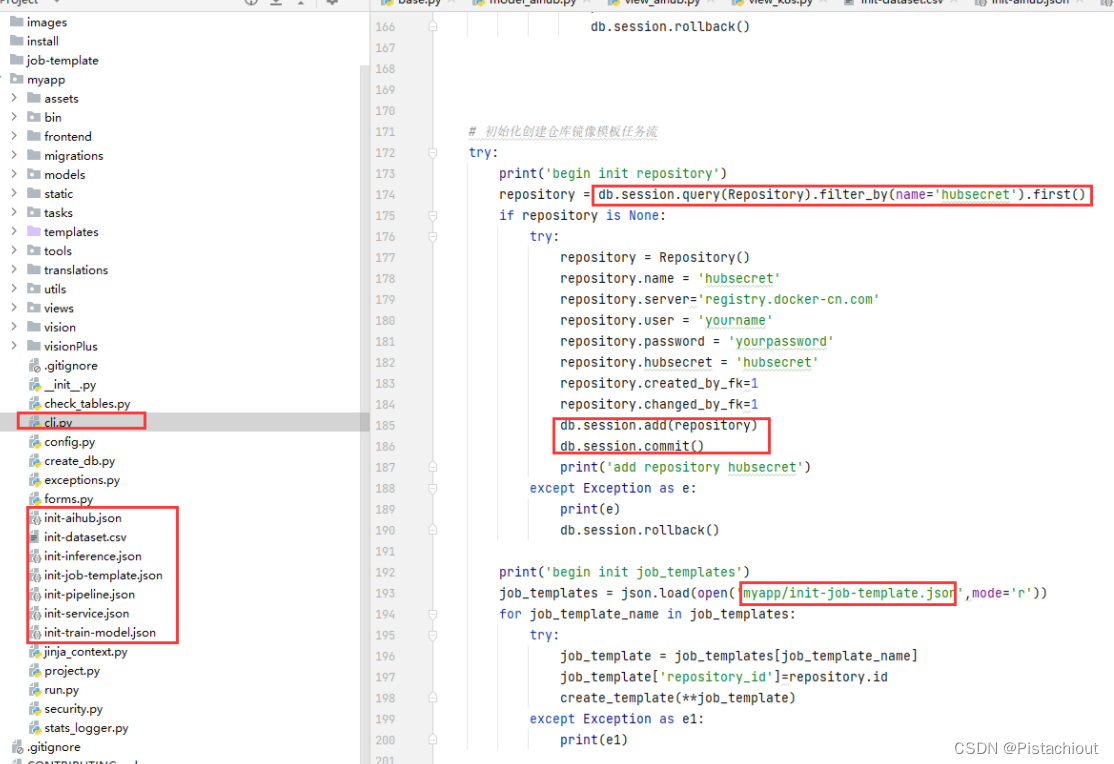1114x764 pixels.
Task: Click the stats_logger.py file icon
Action: tap(35, 728)
